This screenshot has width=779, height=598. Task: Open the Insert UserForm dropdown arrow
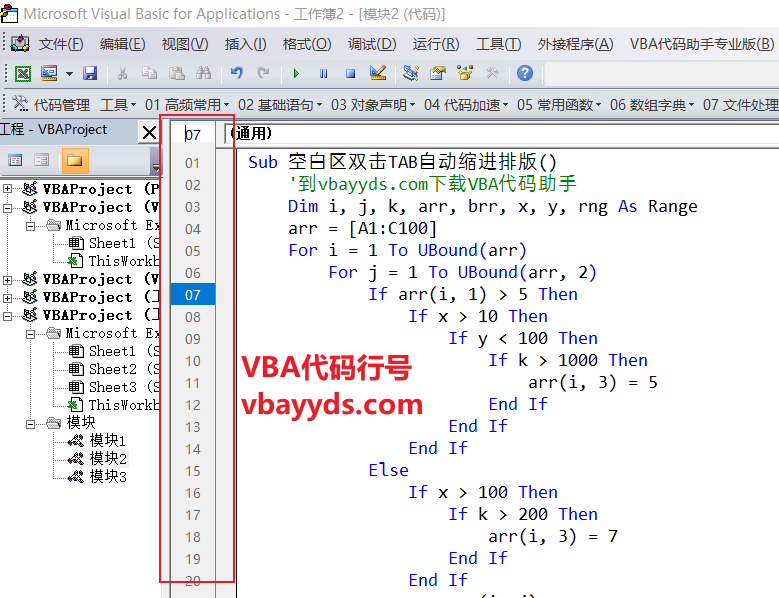70,74
